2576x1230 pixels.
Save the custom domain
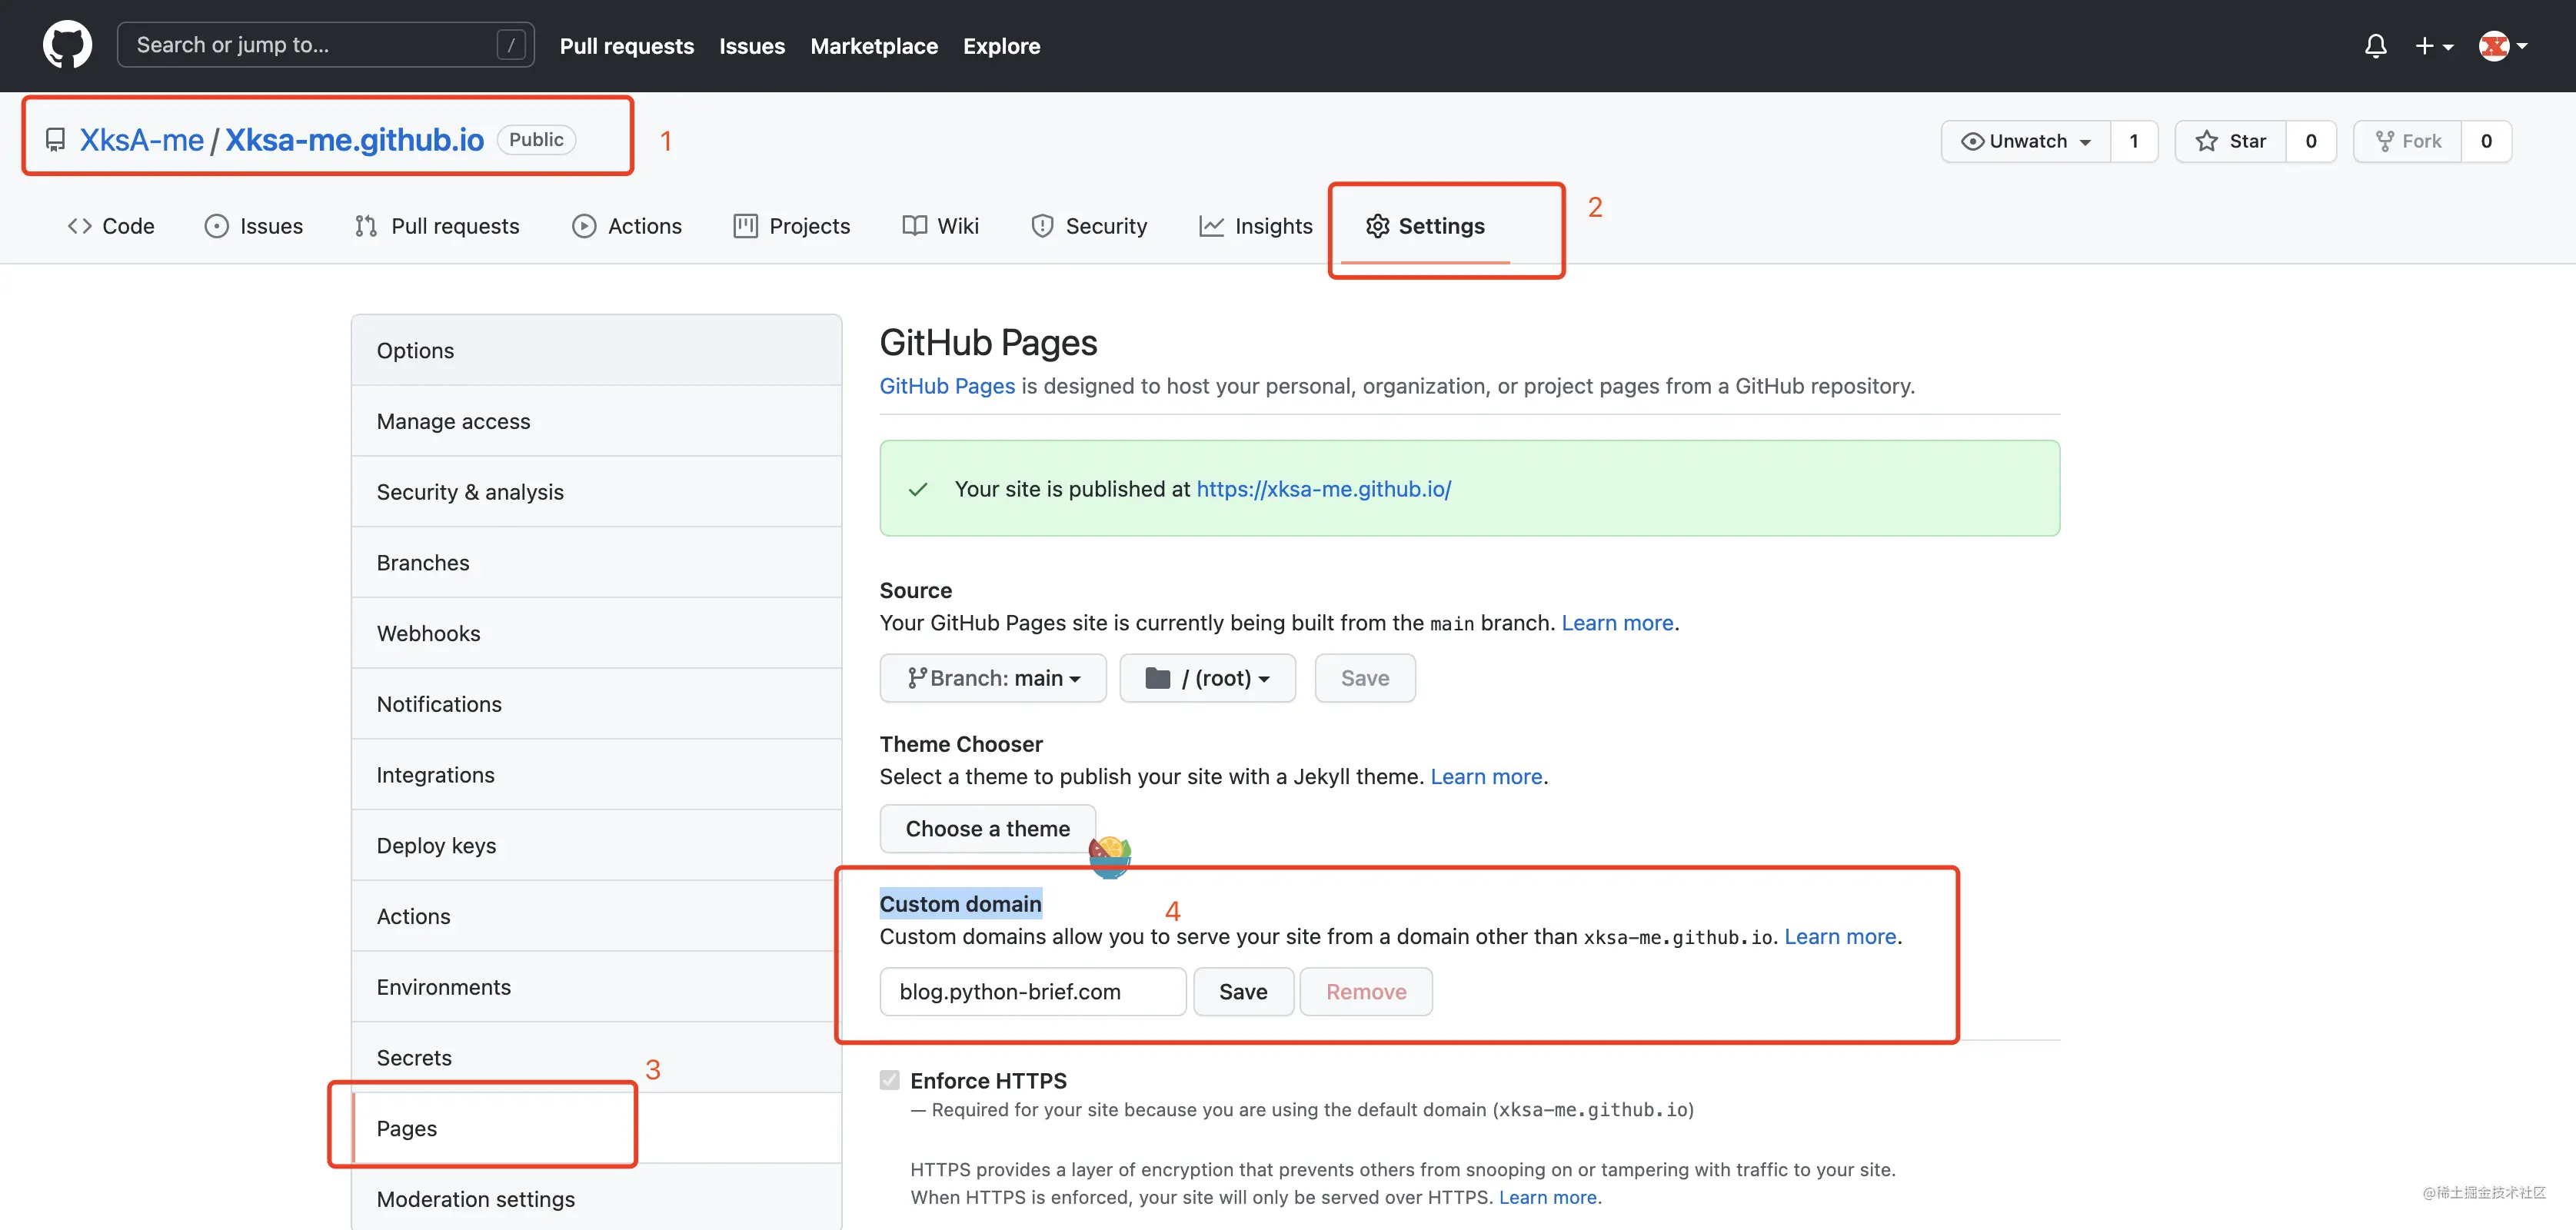(1243, 992)
